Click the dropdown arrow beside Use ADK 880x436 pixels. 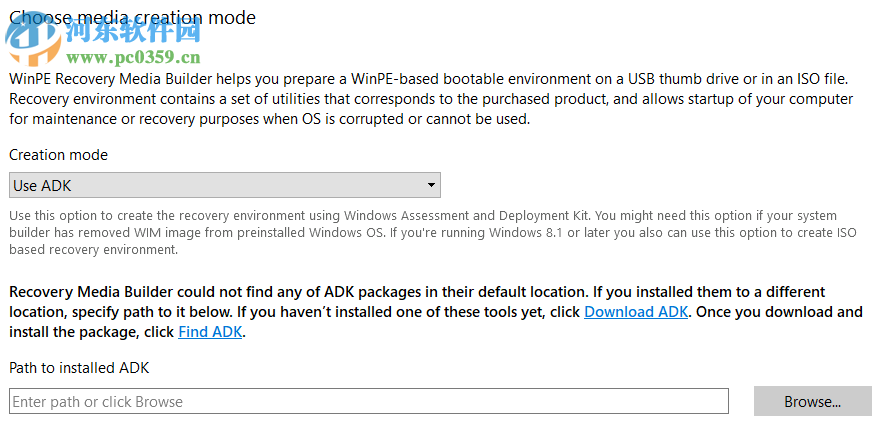(x=431, y=185)
